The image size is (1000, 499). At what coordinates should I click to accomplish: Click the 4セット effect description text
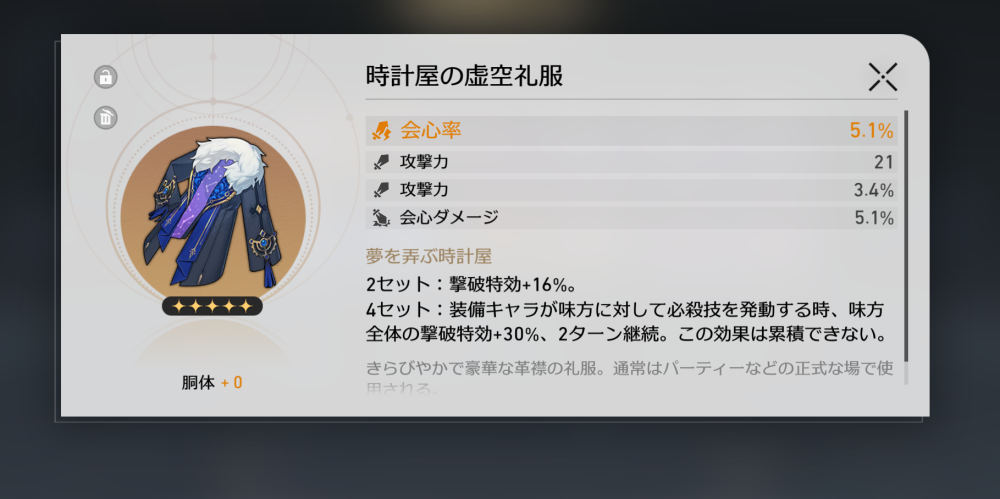coord(627,322)
